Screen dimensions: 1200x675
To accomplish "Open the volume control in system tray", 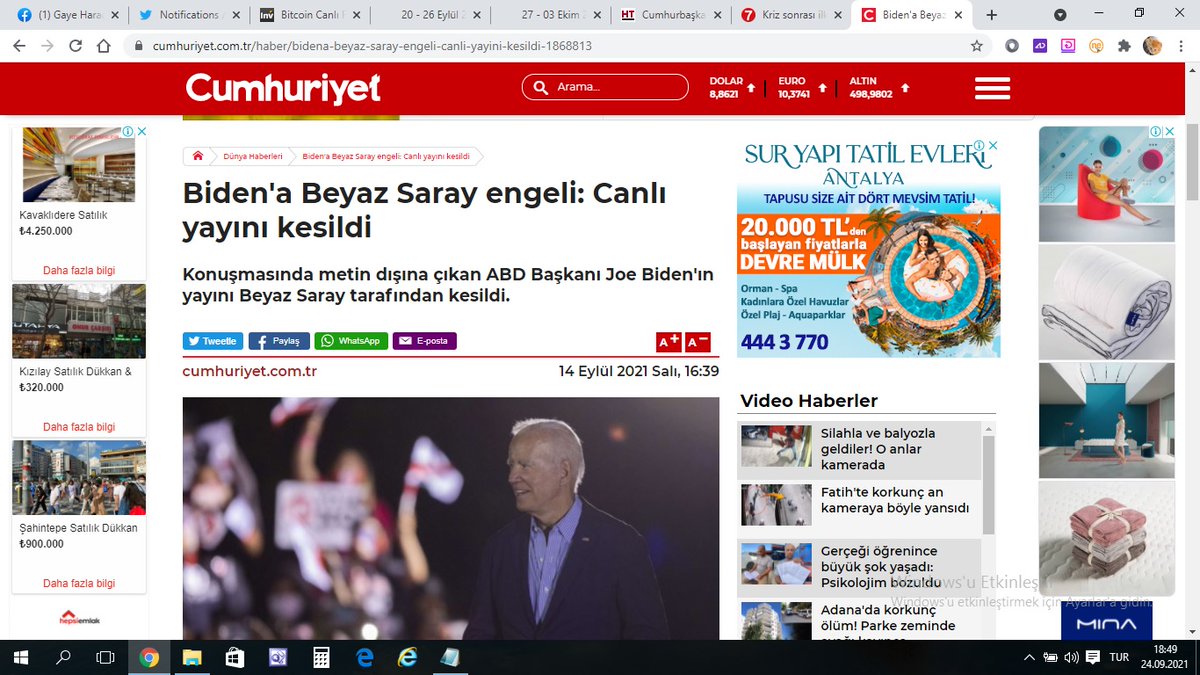I will [x=1072, y=657].
